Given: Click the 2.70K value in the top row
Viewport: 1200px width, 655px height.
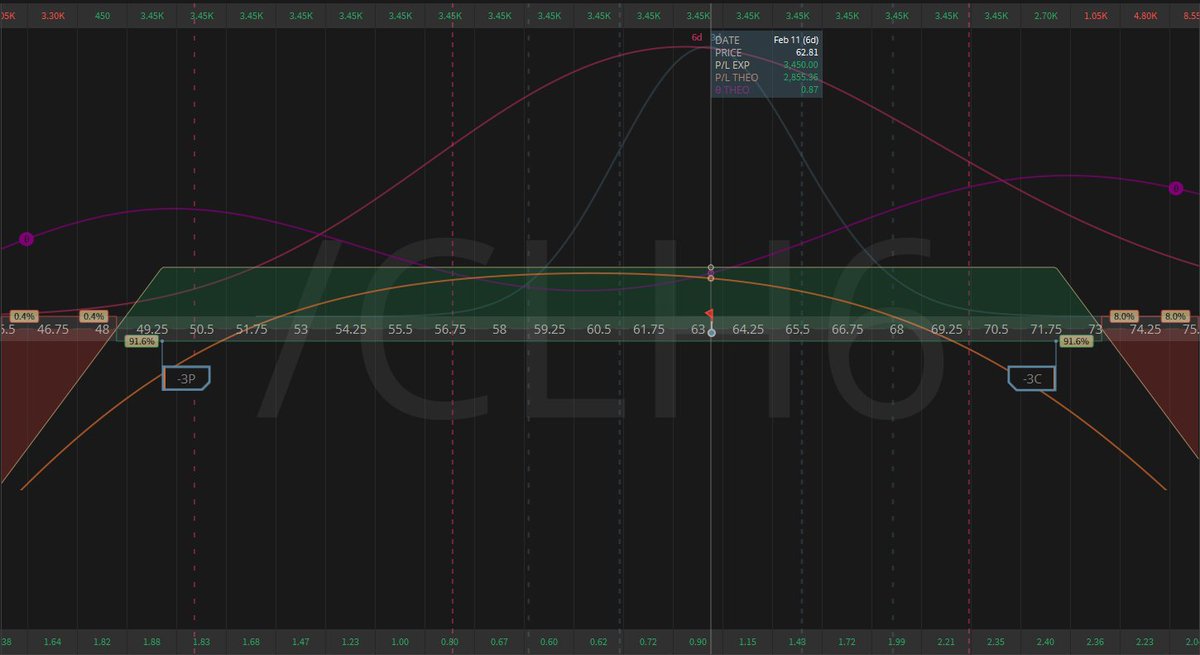Looking at the screenshot, I should coord(1046,16).
